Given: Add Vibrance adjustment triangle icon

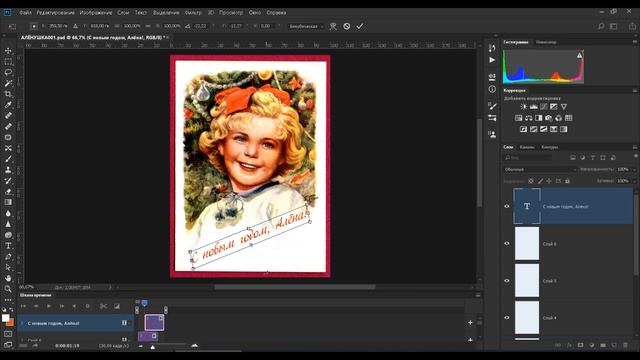Looking at the screenshot, I should pyautogui.click(x=564, y=107).
